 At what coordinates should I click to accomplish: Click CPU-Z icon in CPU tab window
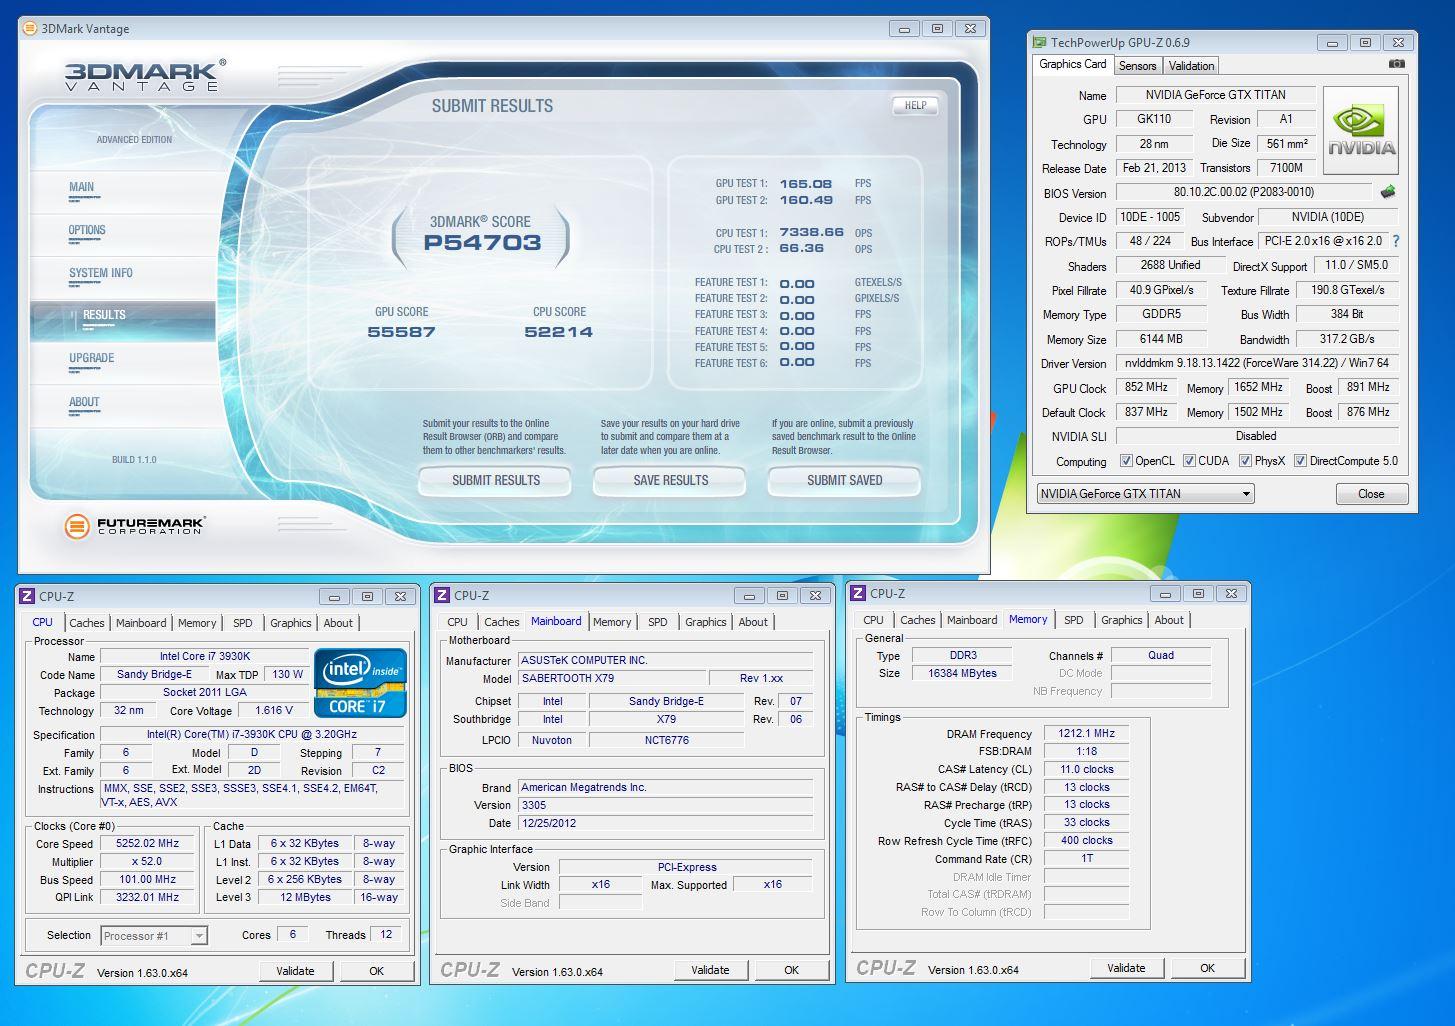(27, 596)
